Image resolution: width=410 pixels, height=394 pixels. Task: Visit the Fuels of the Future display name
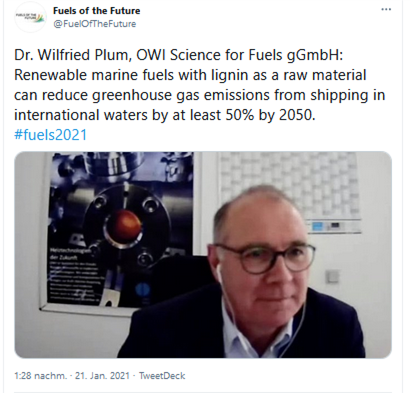point(97,11)
